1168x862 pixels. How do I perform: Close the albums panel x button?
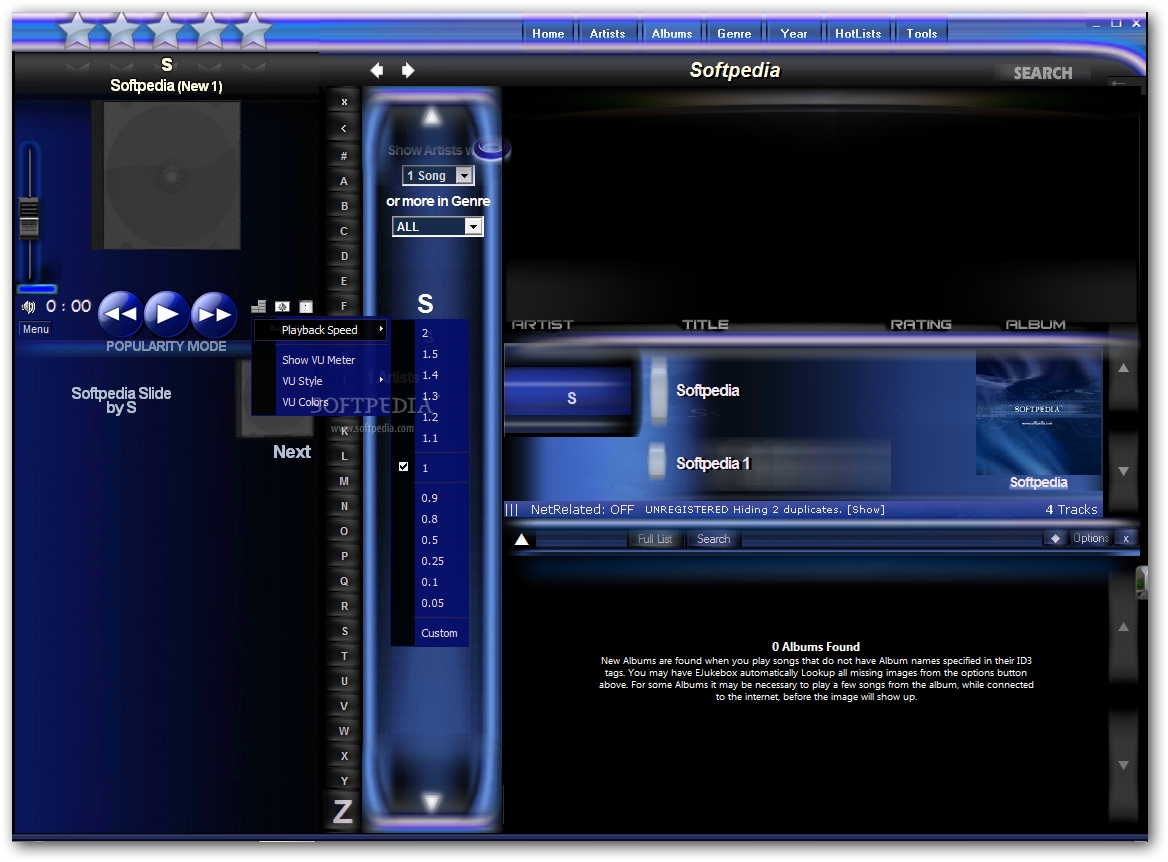click(x=1126, y=539)
